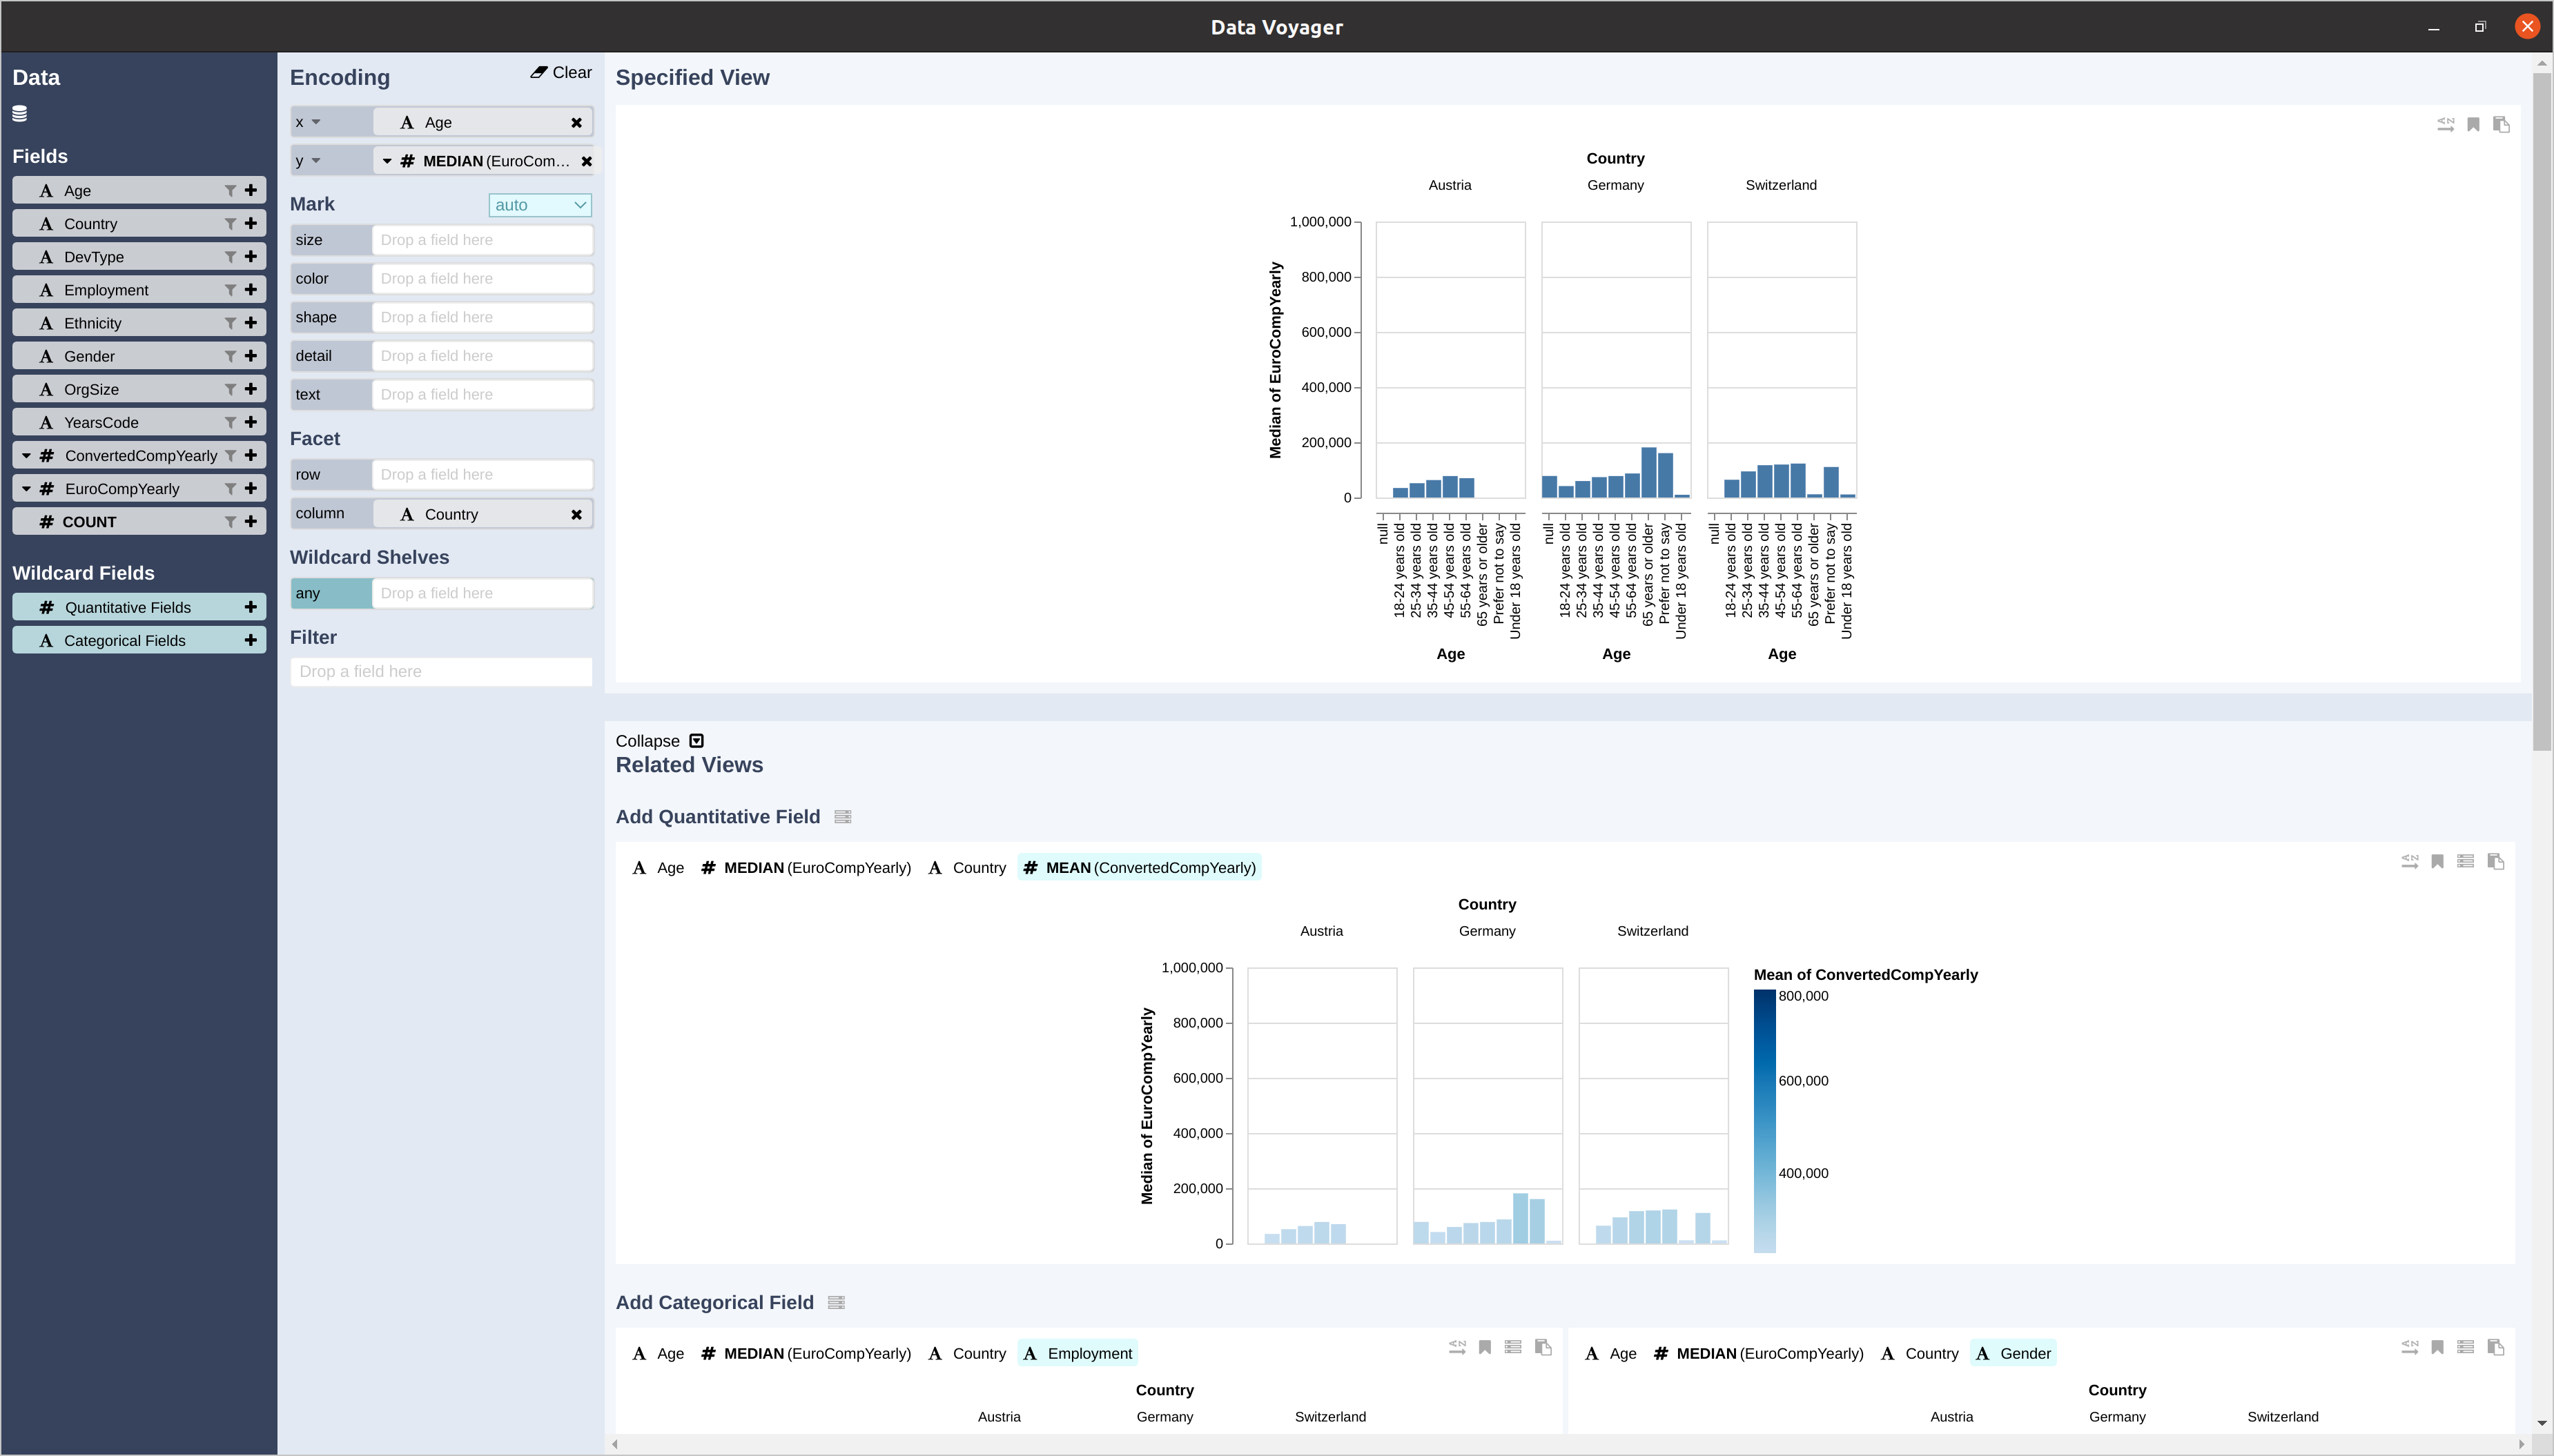
Task: Click the any wildcard shelf
Action: (483, 593)
